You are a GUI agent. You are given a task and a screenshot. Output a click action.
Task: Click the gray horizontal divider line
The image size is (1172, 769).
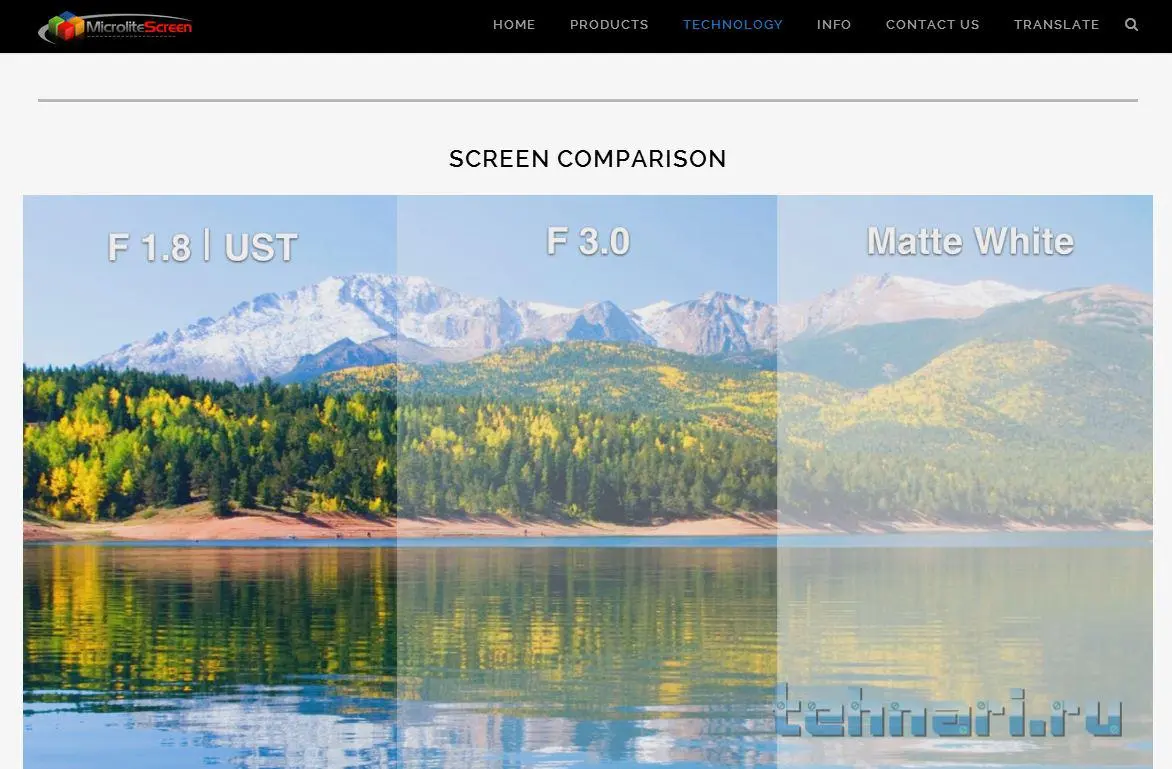coord(587,100)
